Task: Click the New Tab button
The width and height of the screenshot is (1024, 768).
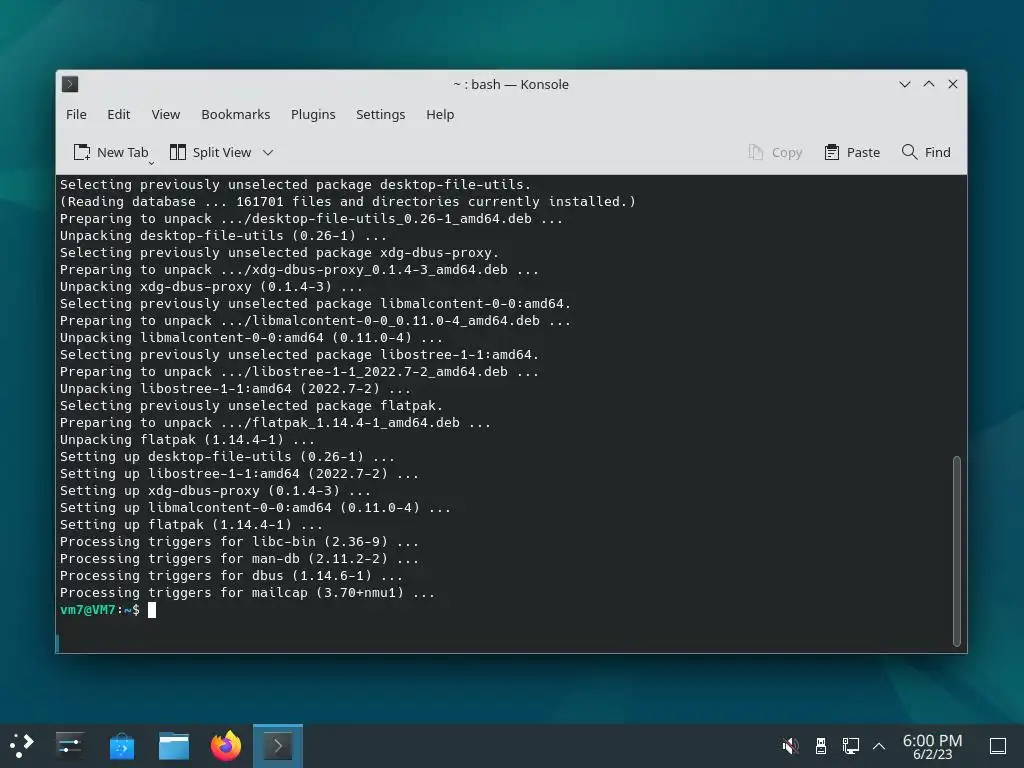Action: (x=110, y=152)
